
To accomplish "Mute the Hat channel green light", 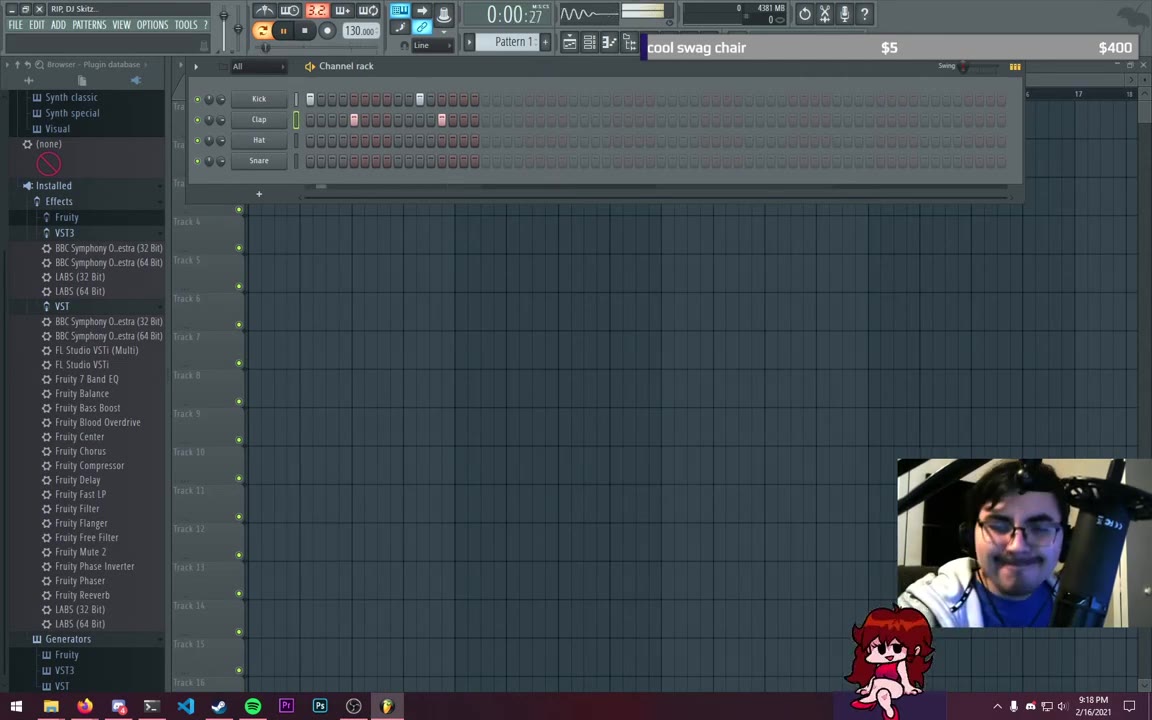I will tap(197, 140).
